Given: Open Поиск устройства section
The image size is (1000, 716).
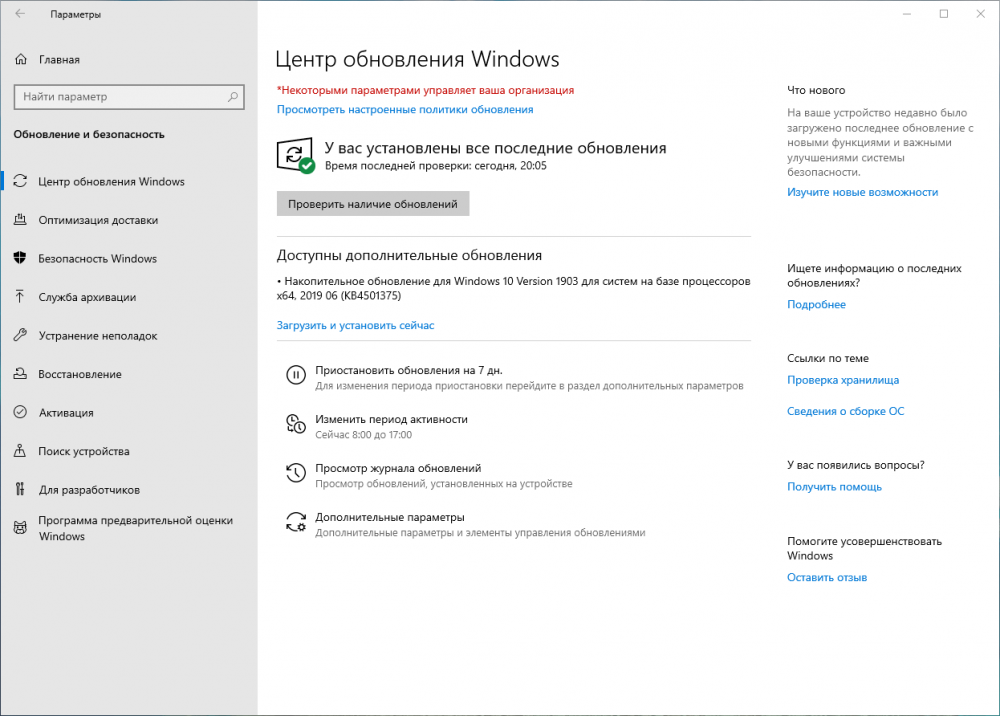Looking at the screenshot, I should 84,451.
